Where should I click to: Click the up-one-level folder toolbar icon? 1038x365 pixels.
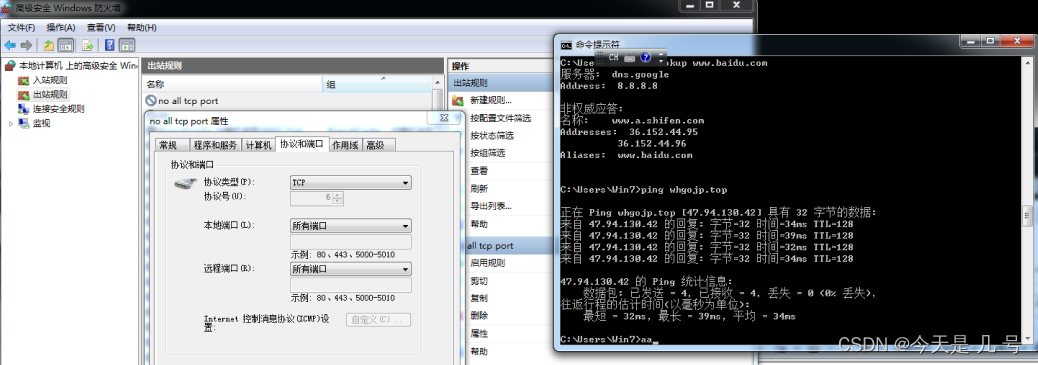pos(48,45)
